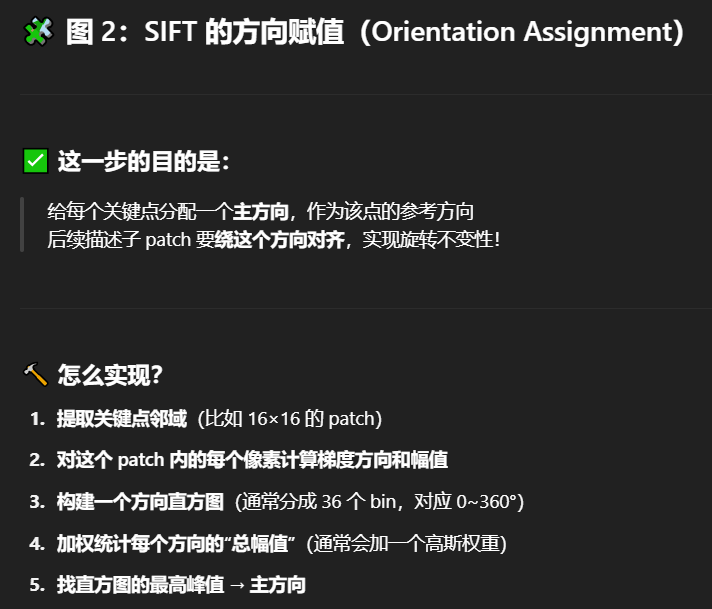Click the text Orientation Assignment in the title
712x609 pixels.
pyautogui.click(x=521, y=33)
